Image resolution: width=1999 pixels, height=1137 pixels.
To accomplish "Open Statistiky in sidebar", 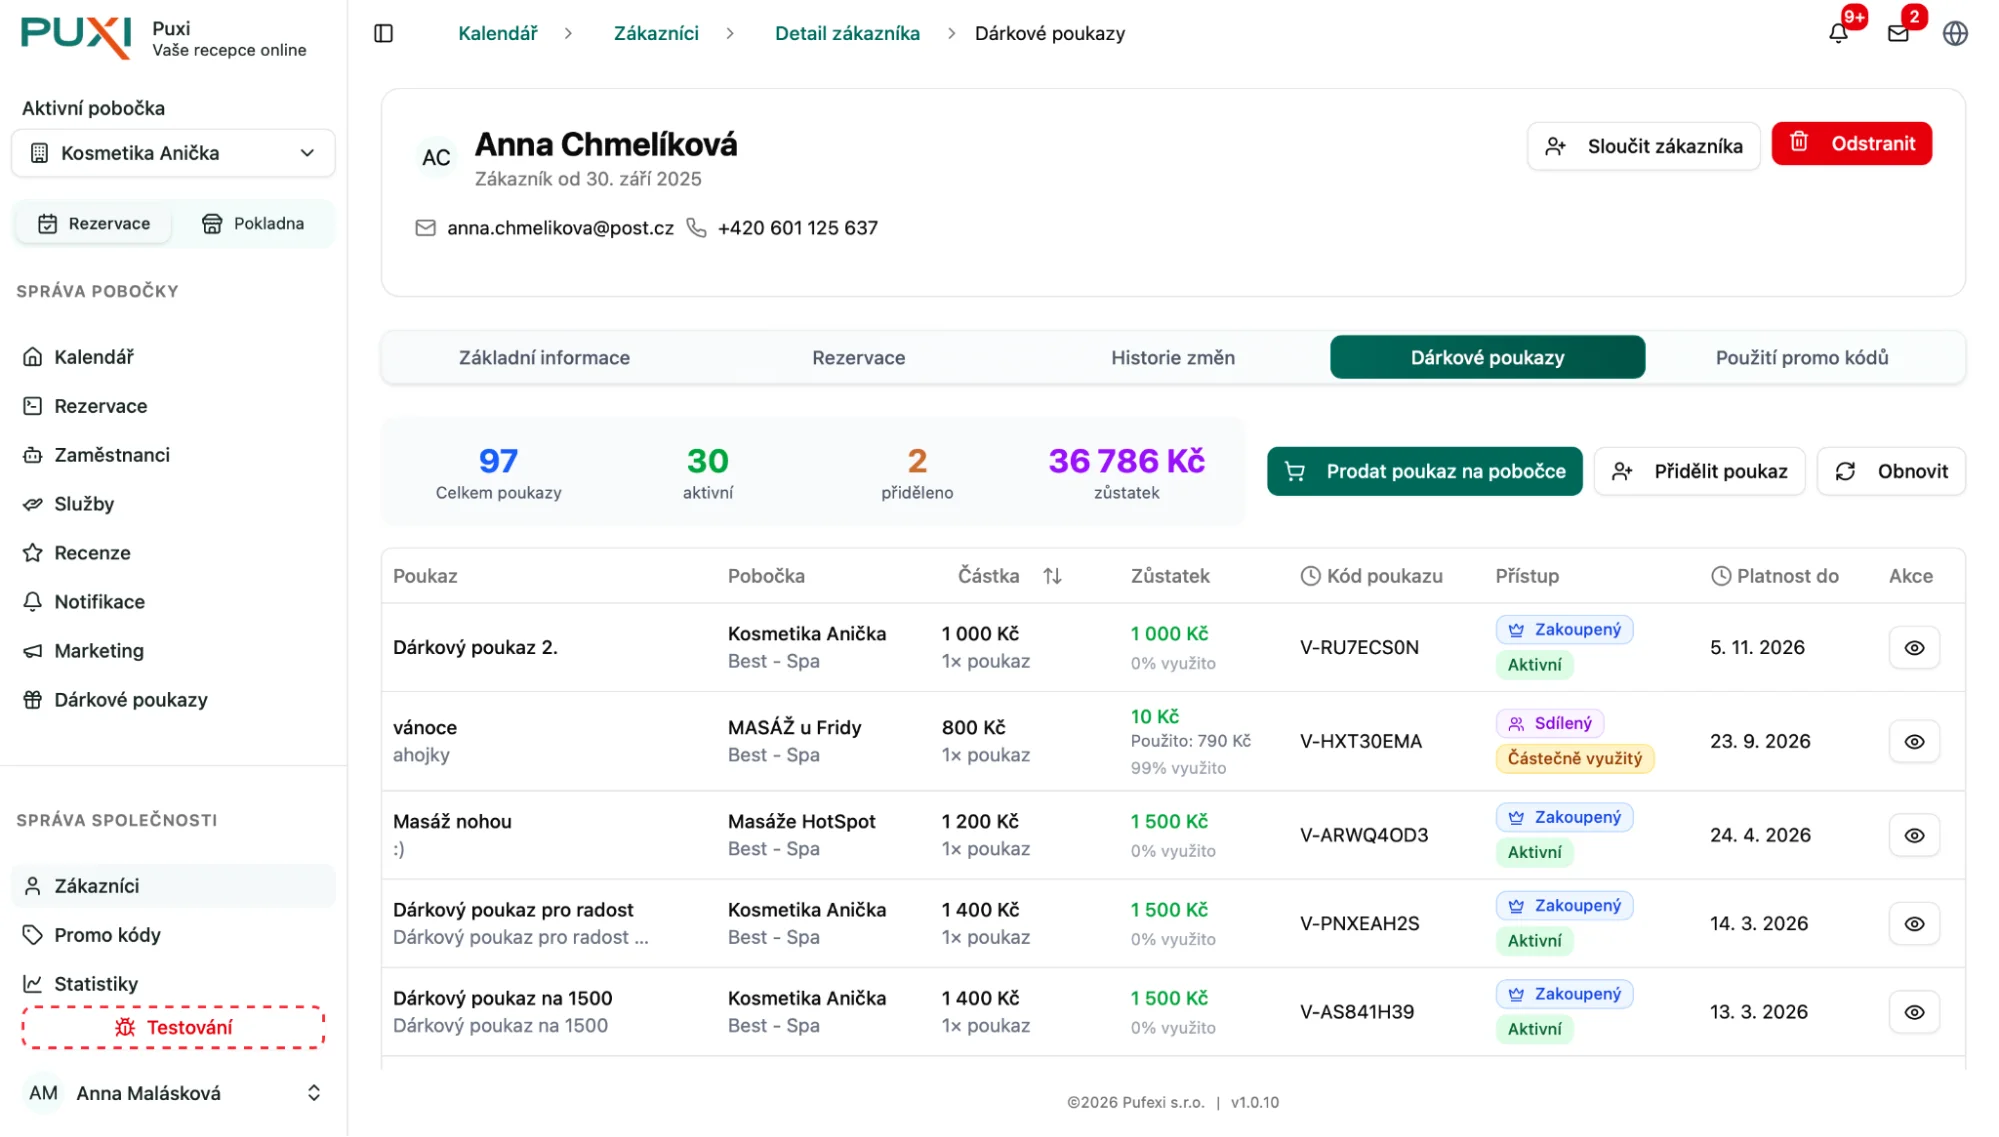I will pyautogui.click(x=96, y=984).
